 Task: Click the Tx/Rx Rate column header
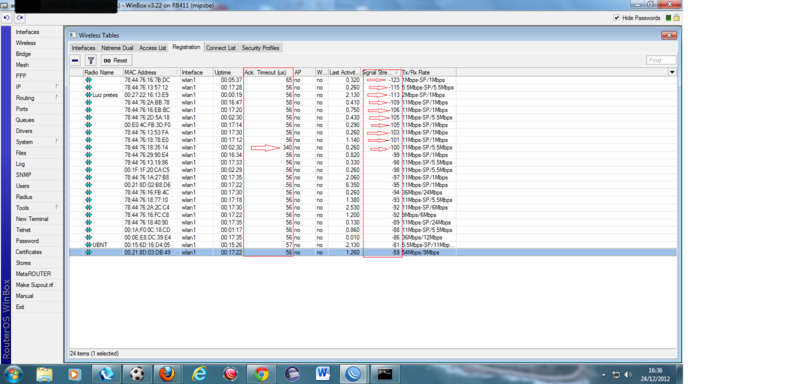coord(429,72)
